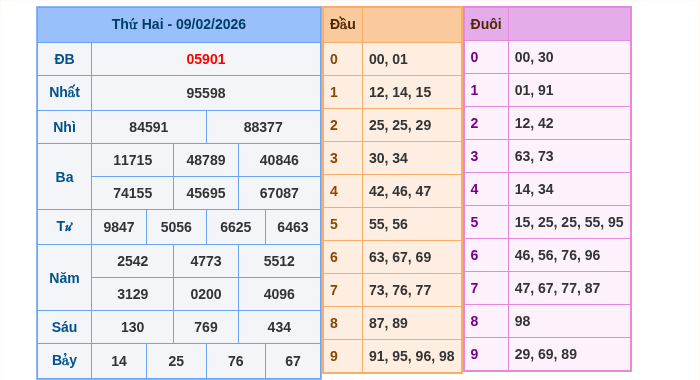Click fifth prize number 3129
This screenshot has width=700, height=380.
click(133, 294)
